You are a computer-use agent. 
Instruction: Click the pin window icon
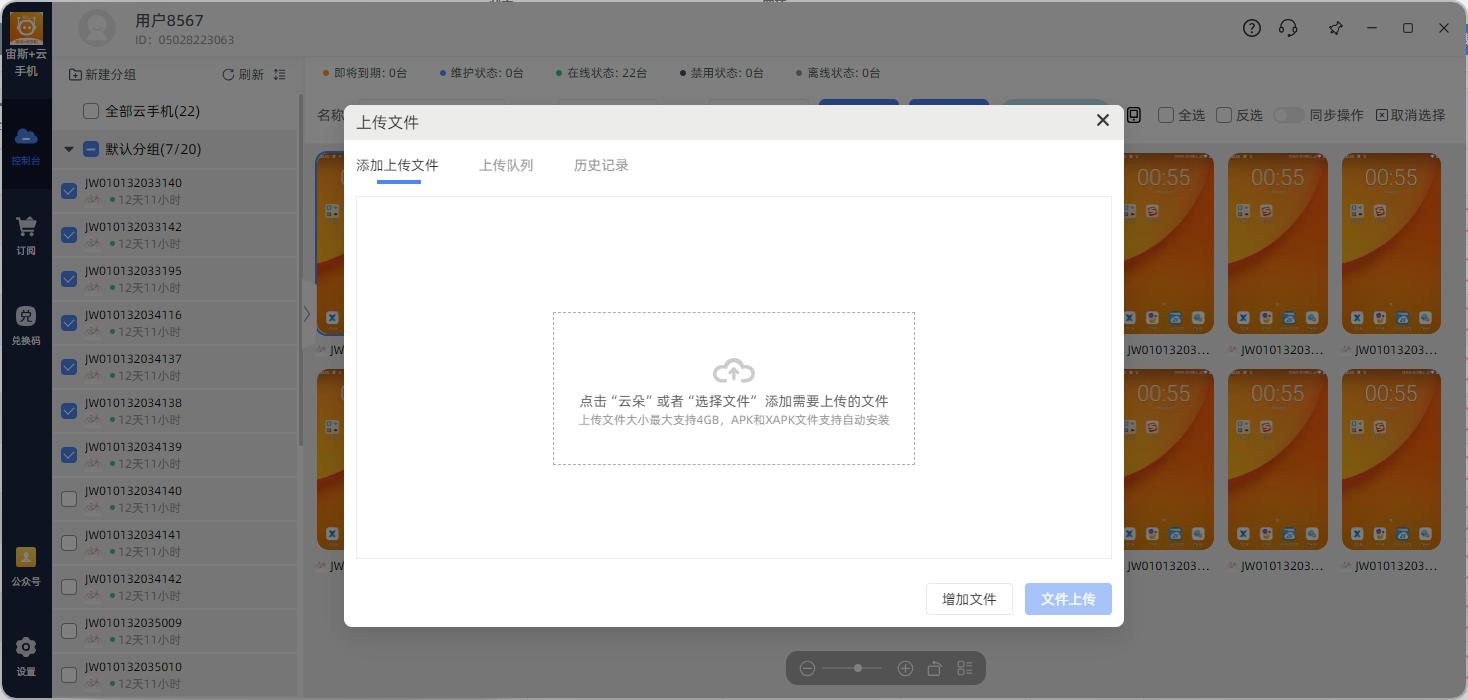coord(1336,28)
